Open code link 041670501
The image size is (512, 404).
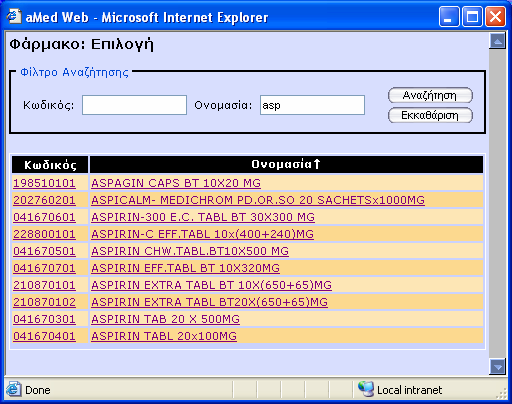[44, 251]
